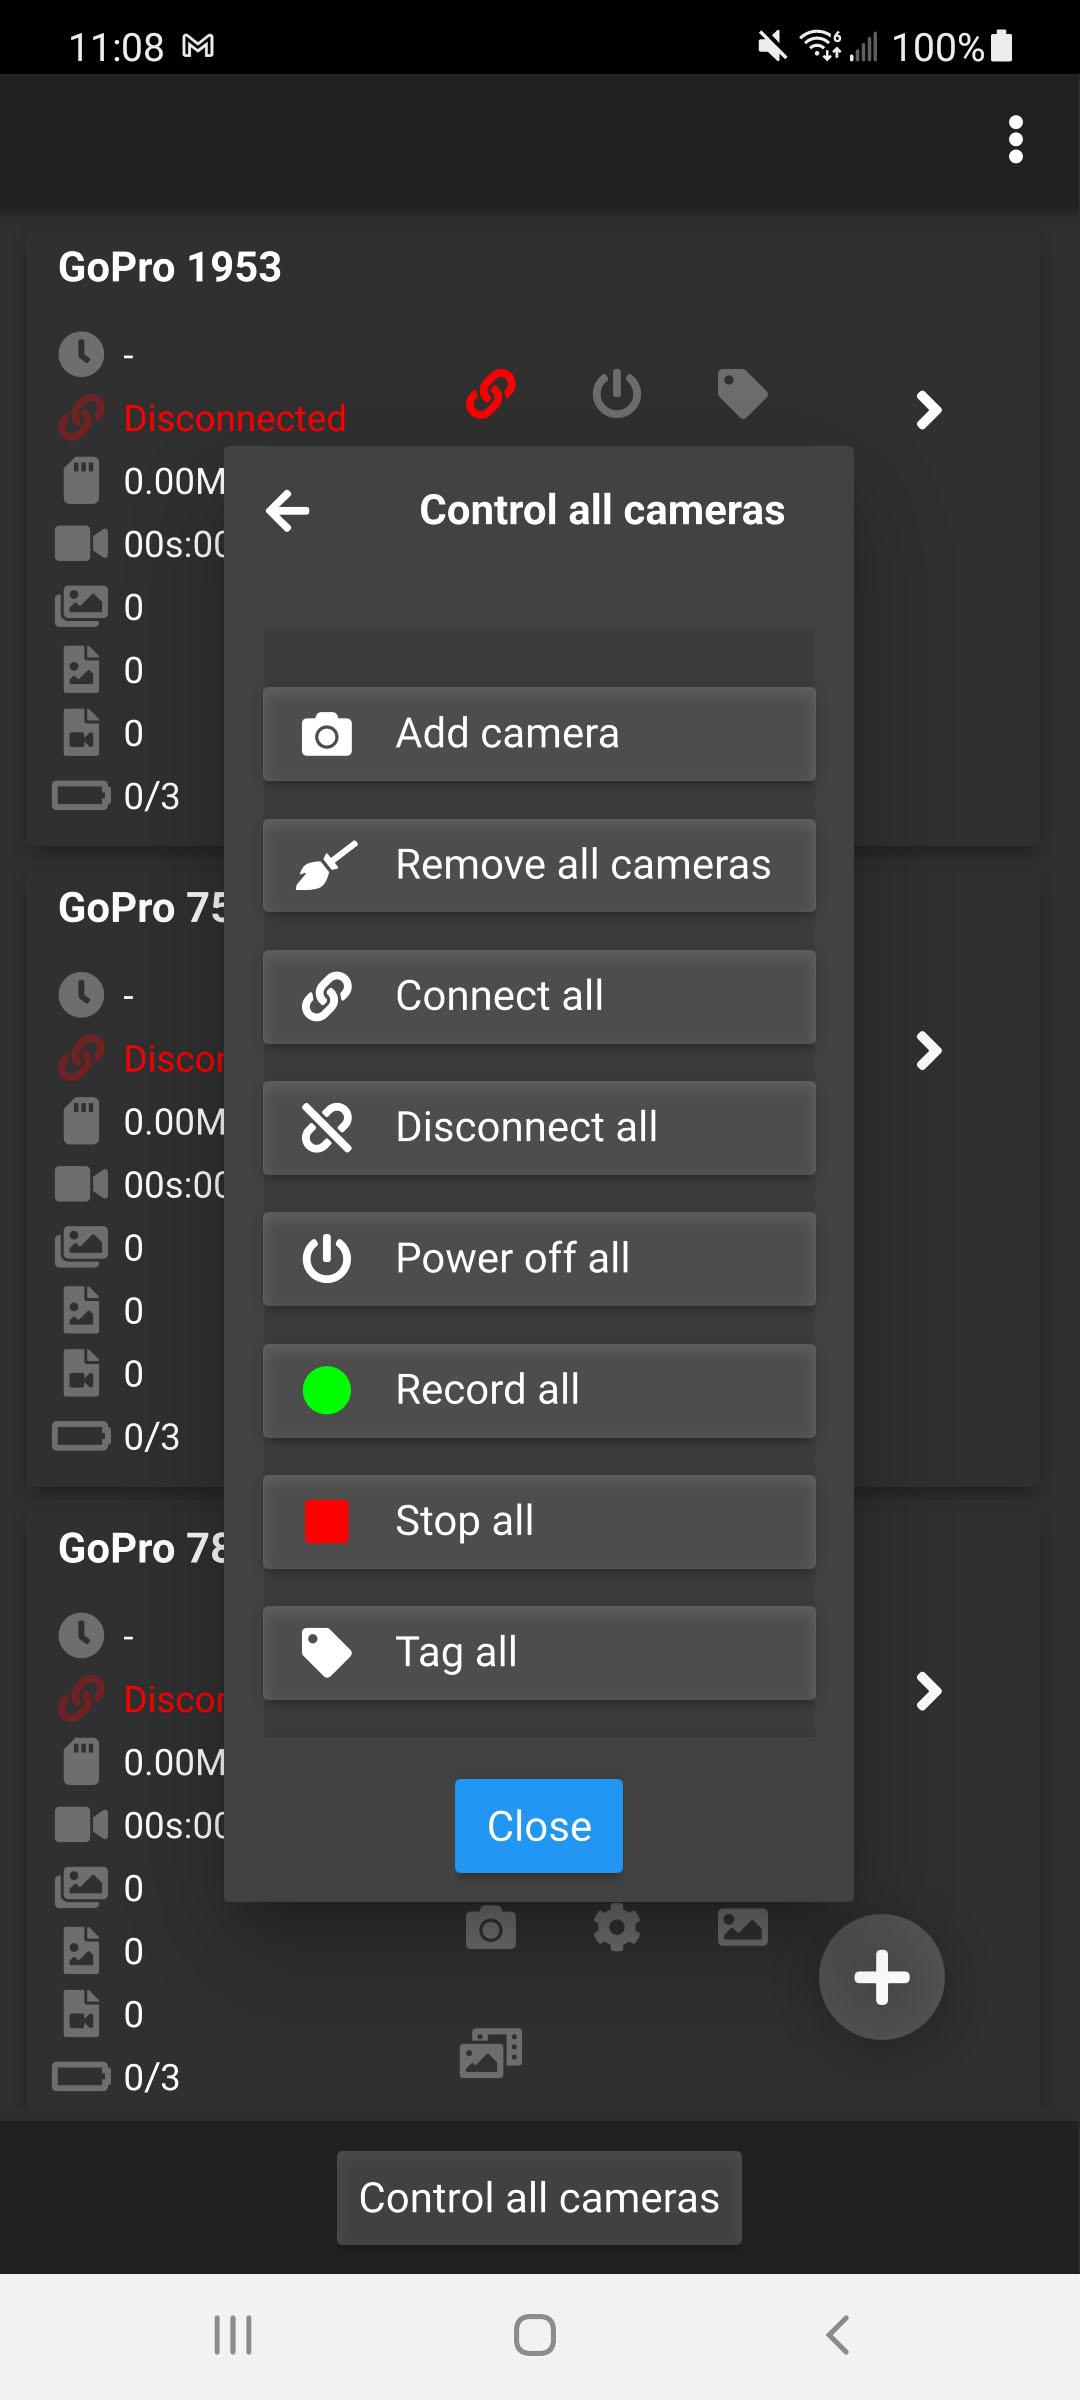Viewport: 1080px width, 2400px height.
Task: Expand GoPro 1953 details chevron
Action: coord(929,409)
